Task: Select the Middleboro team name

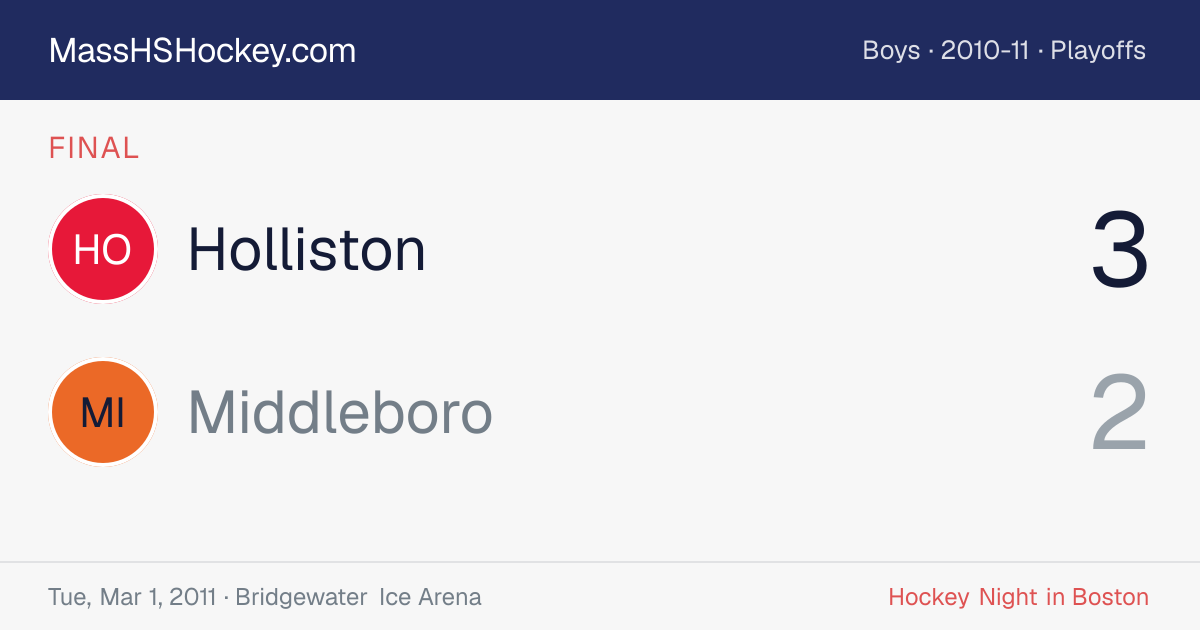Action: pyautogui.click(x=340, y=412)
